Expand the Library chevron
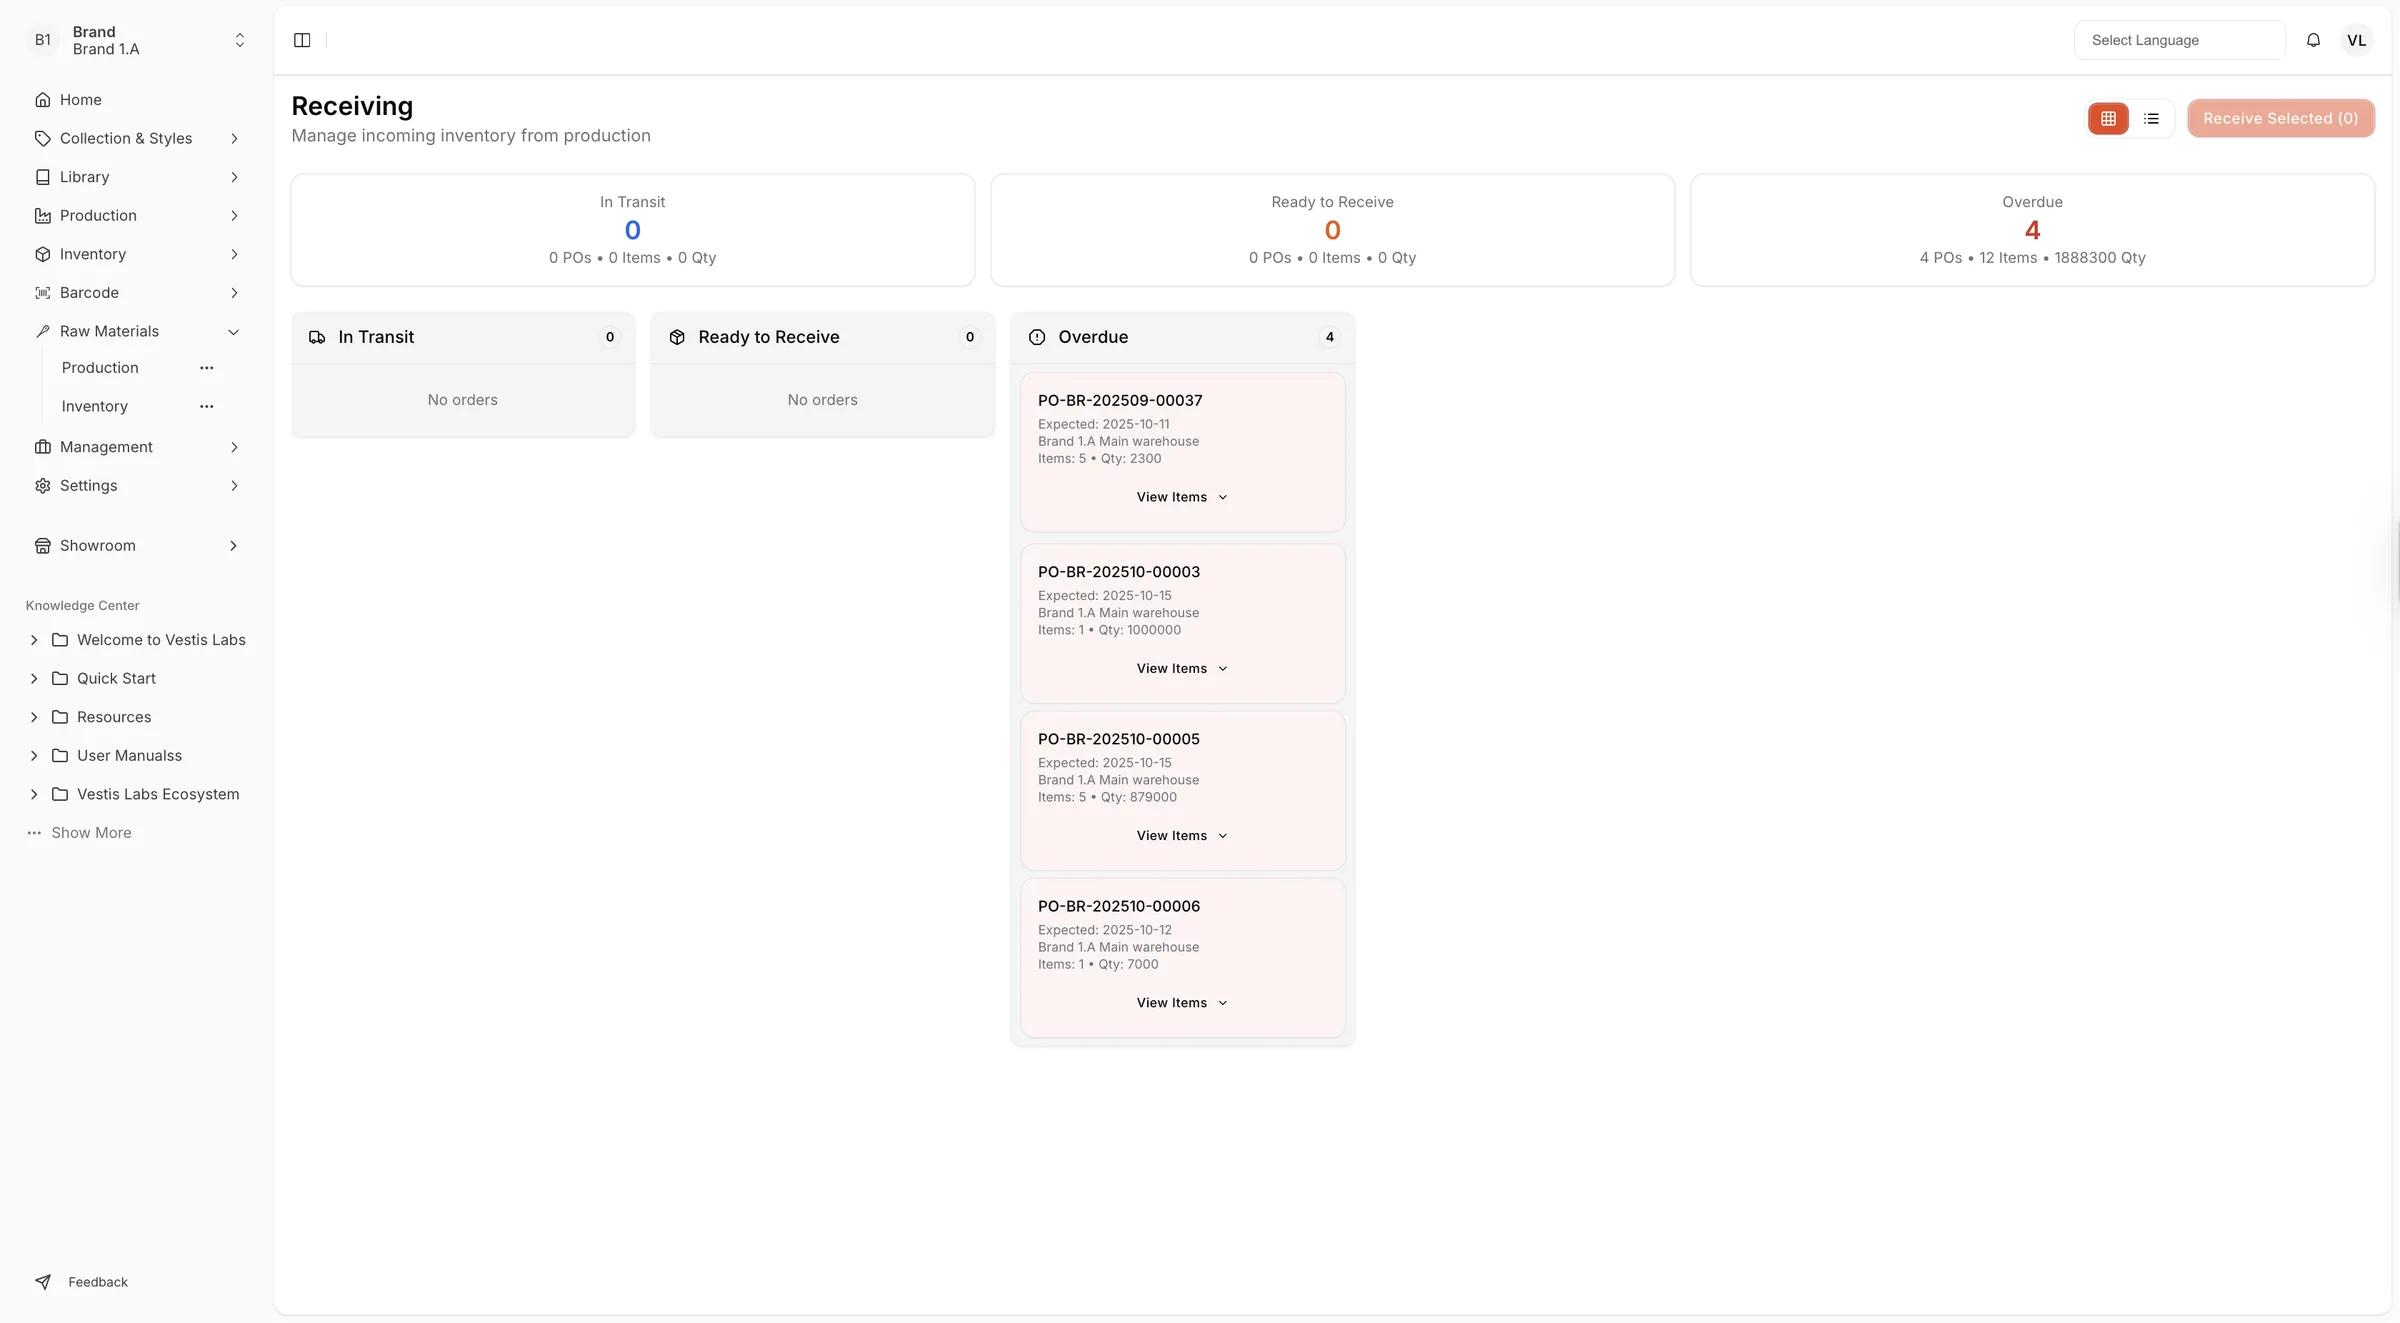The width and height of the screenshot is (2400, 1323). tap(234, 177)
